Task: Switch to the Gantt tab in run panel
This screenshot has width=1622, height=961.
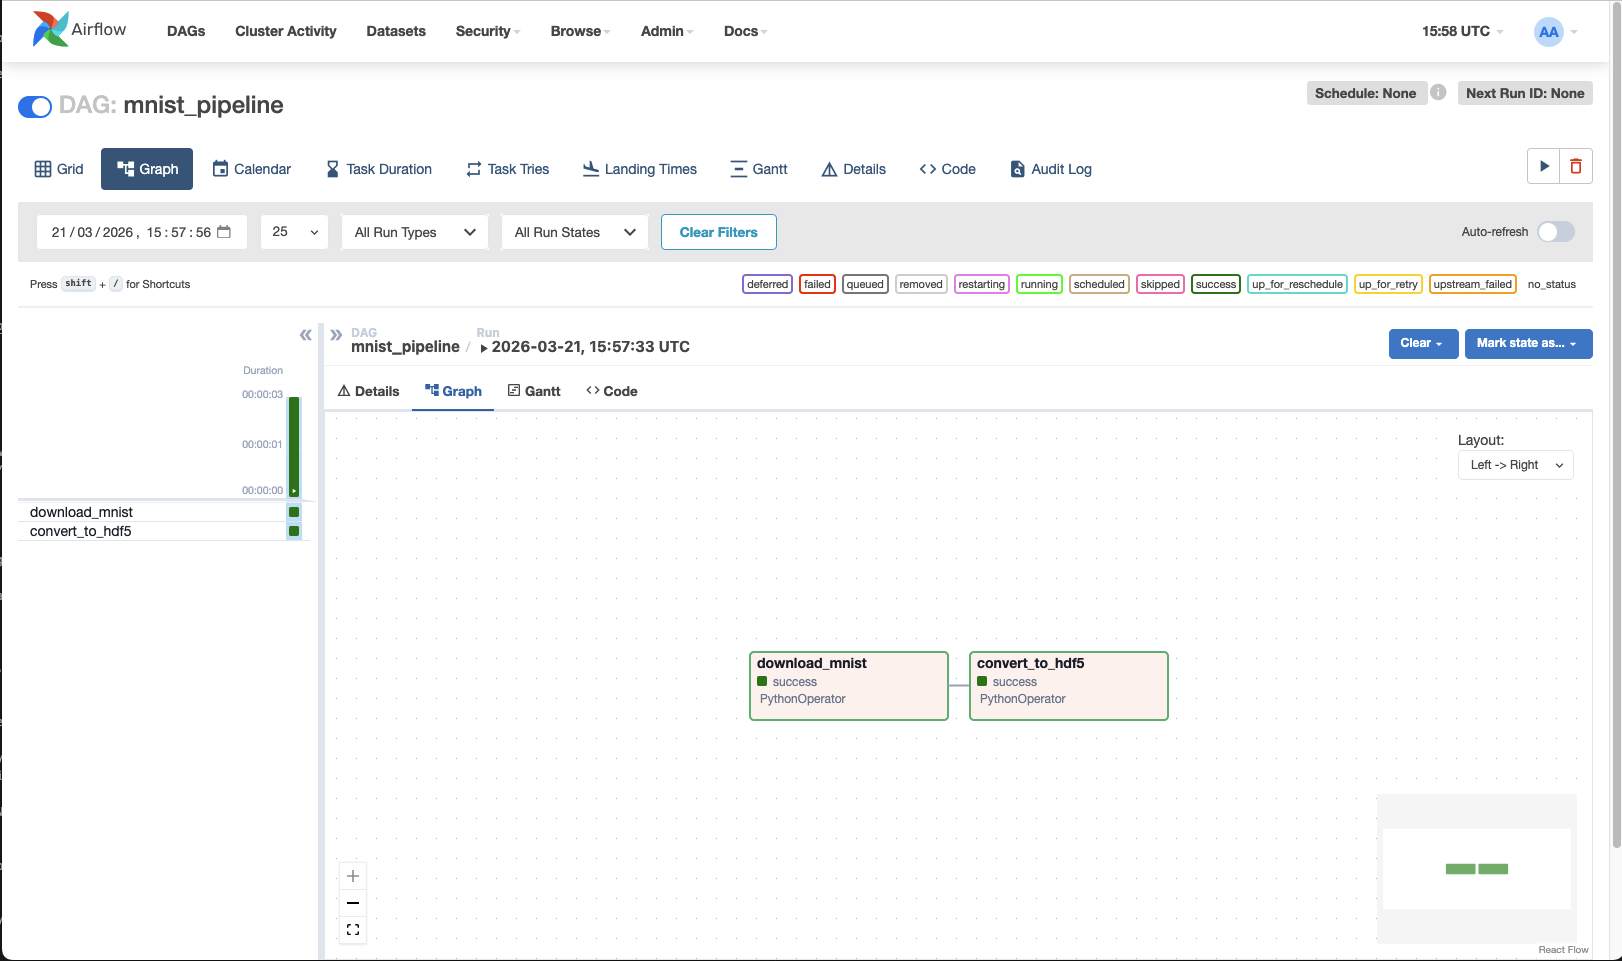Action: tap(534, 391)
